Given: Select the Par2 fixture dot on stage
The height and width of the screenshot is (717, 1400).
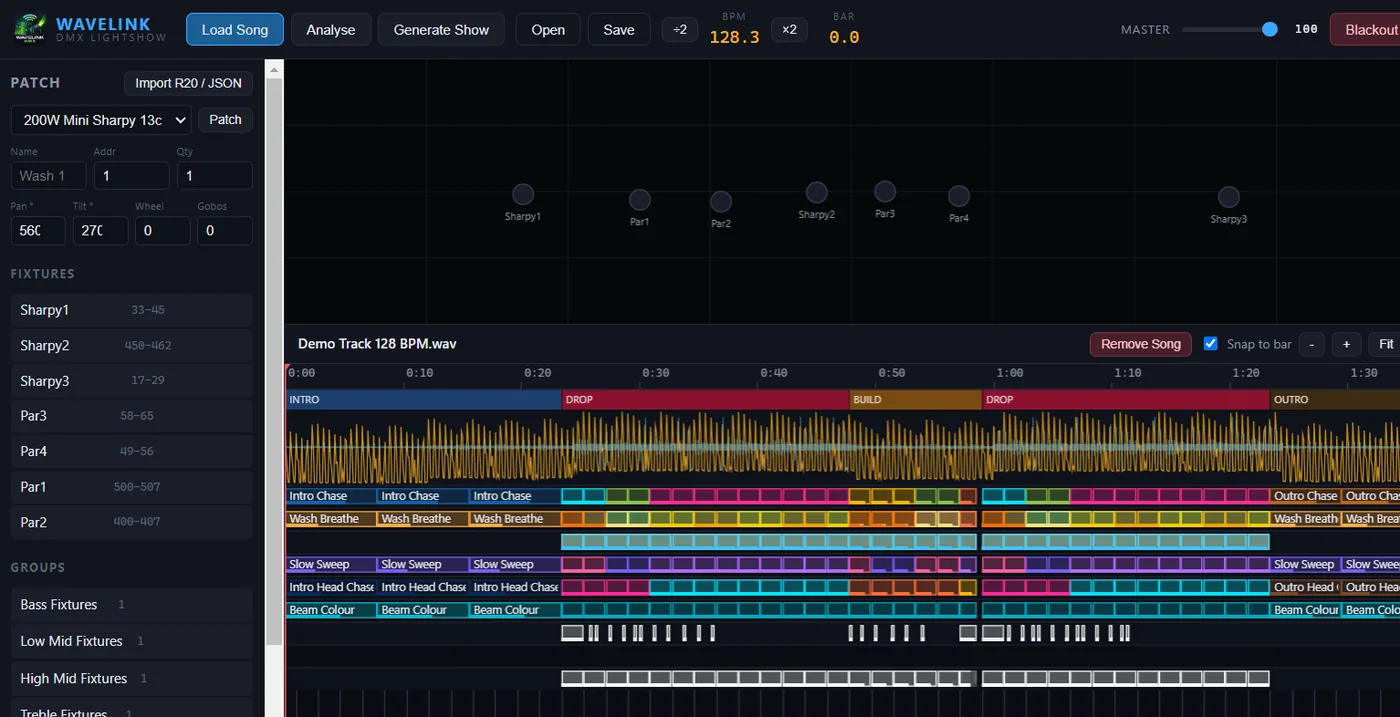Looking at the screenshot, I should tap(721, 202).
